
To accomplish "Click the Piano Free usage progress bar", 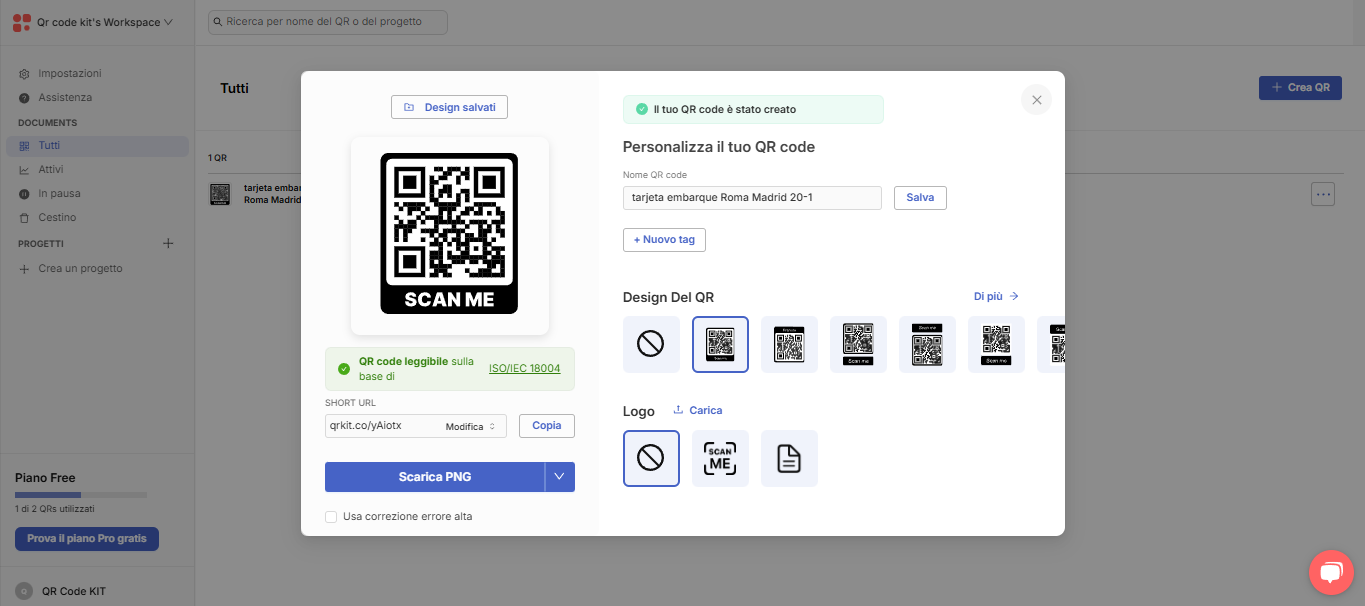I will point(81,495).
